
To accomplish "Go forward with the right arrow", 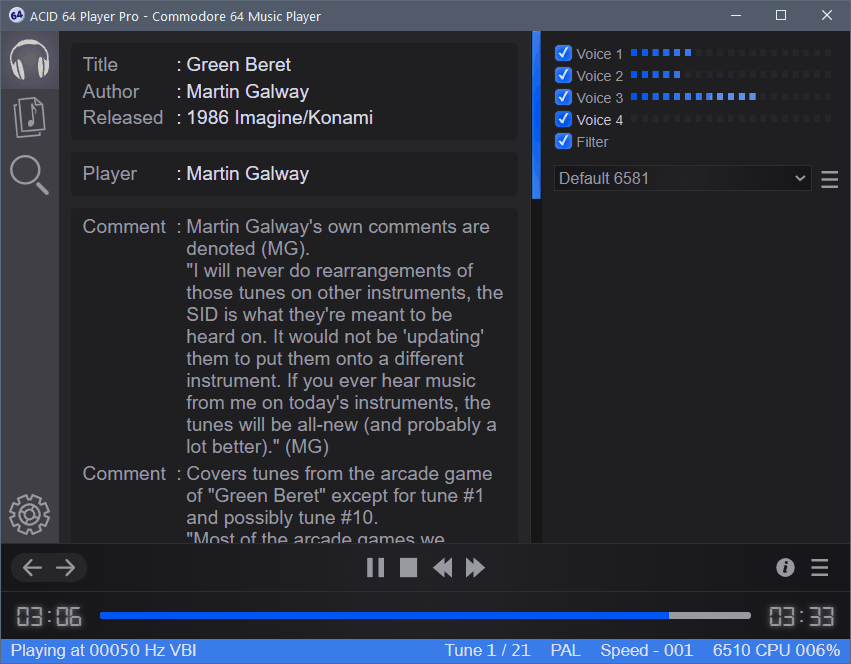I will [66, 568].
